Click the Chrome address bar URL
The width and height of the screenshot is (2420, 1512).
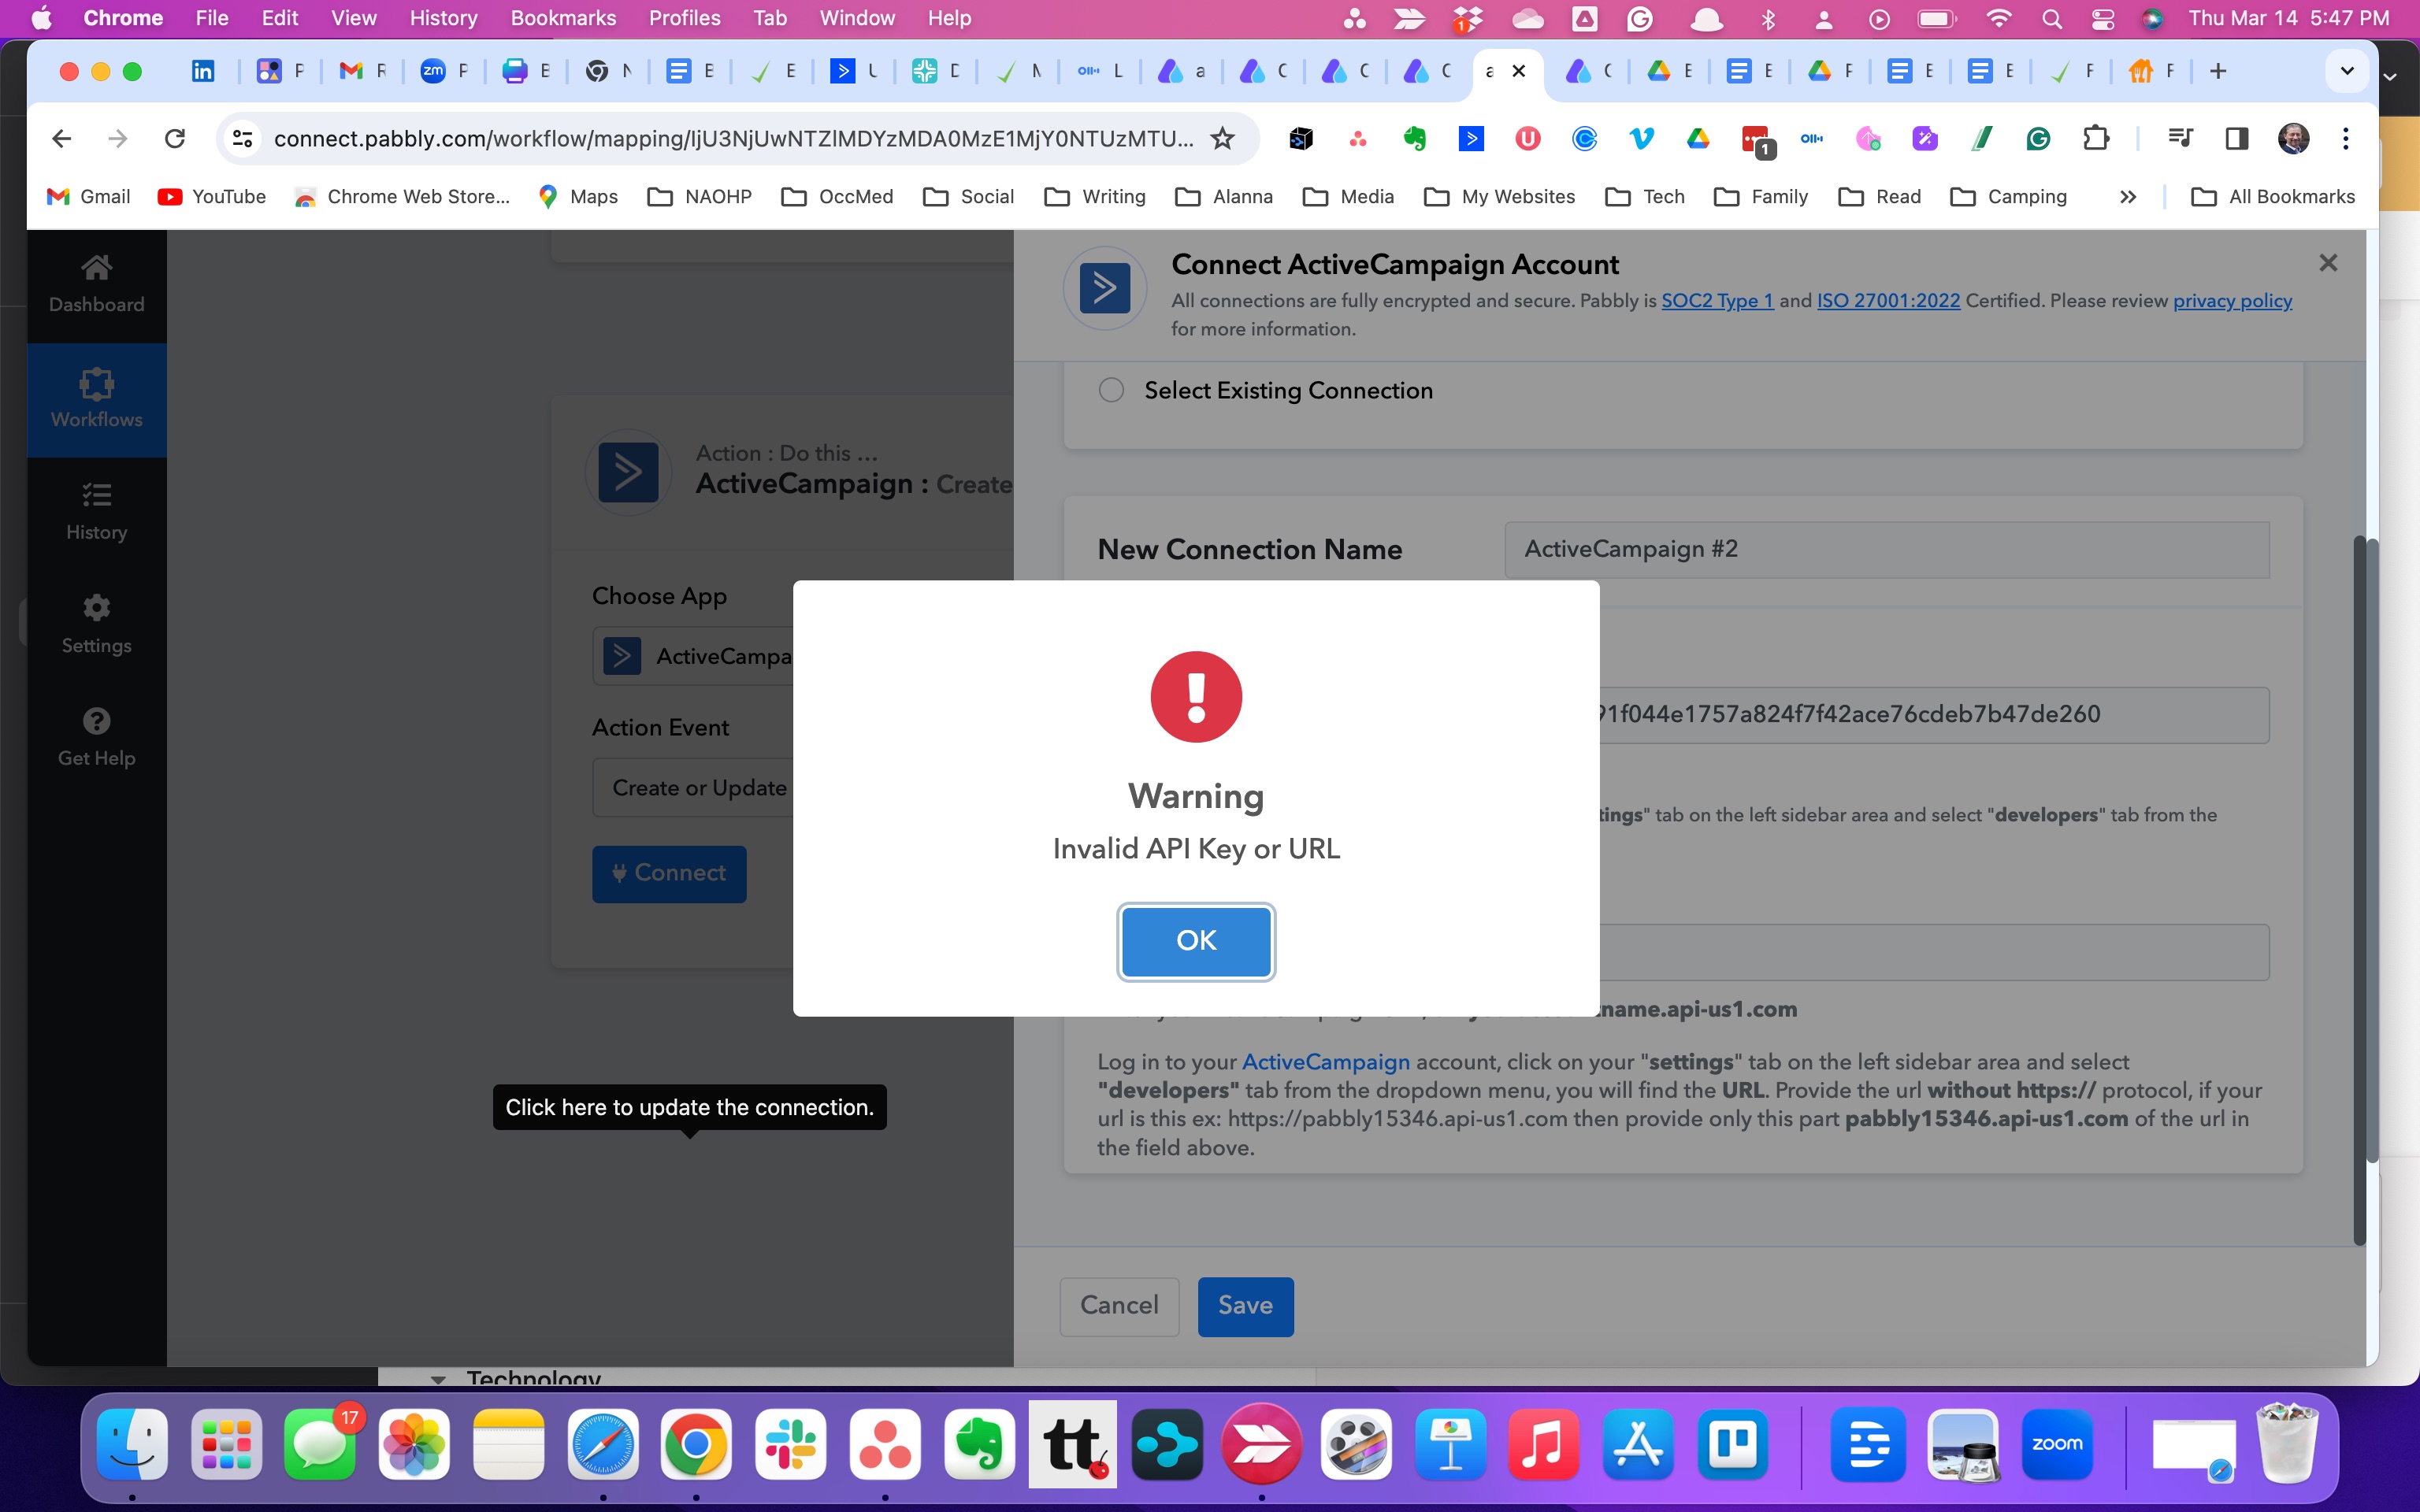point(733,138)
